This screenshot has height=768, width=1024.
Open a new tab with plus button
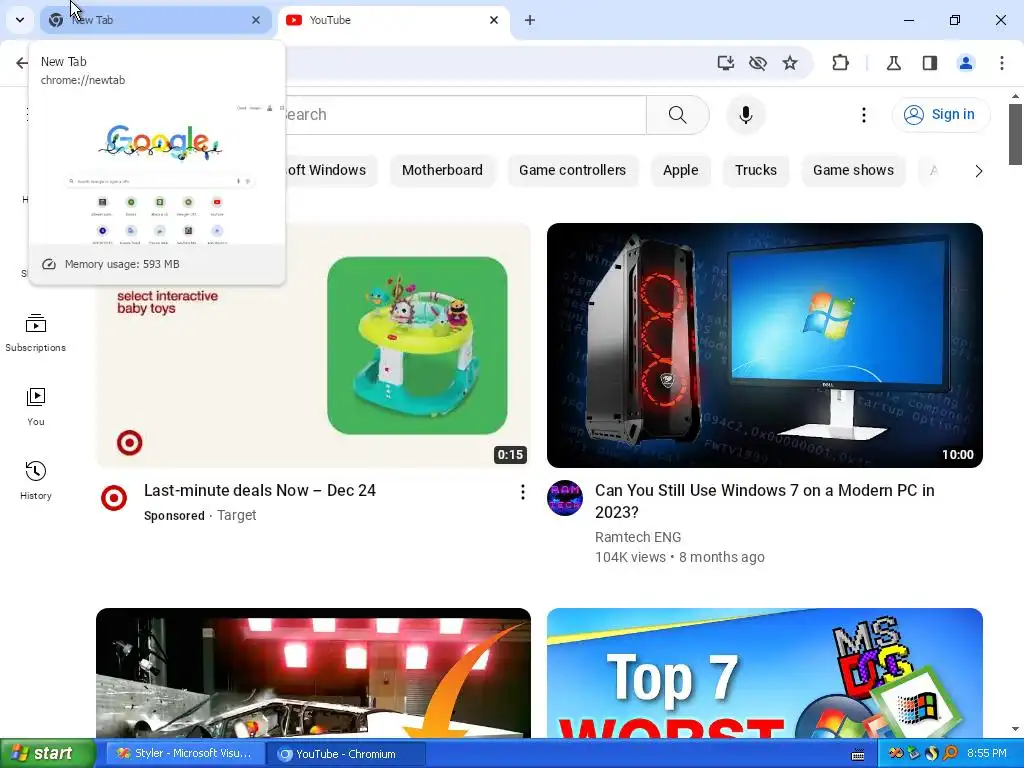point(530,20)
